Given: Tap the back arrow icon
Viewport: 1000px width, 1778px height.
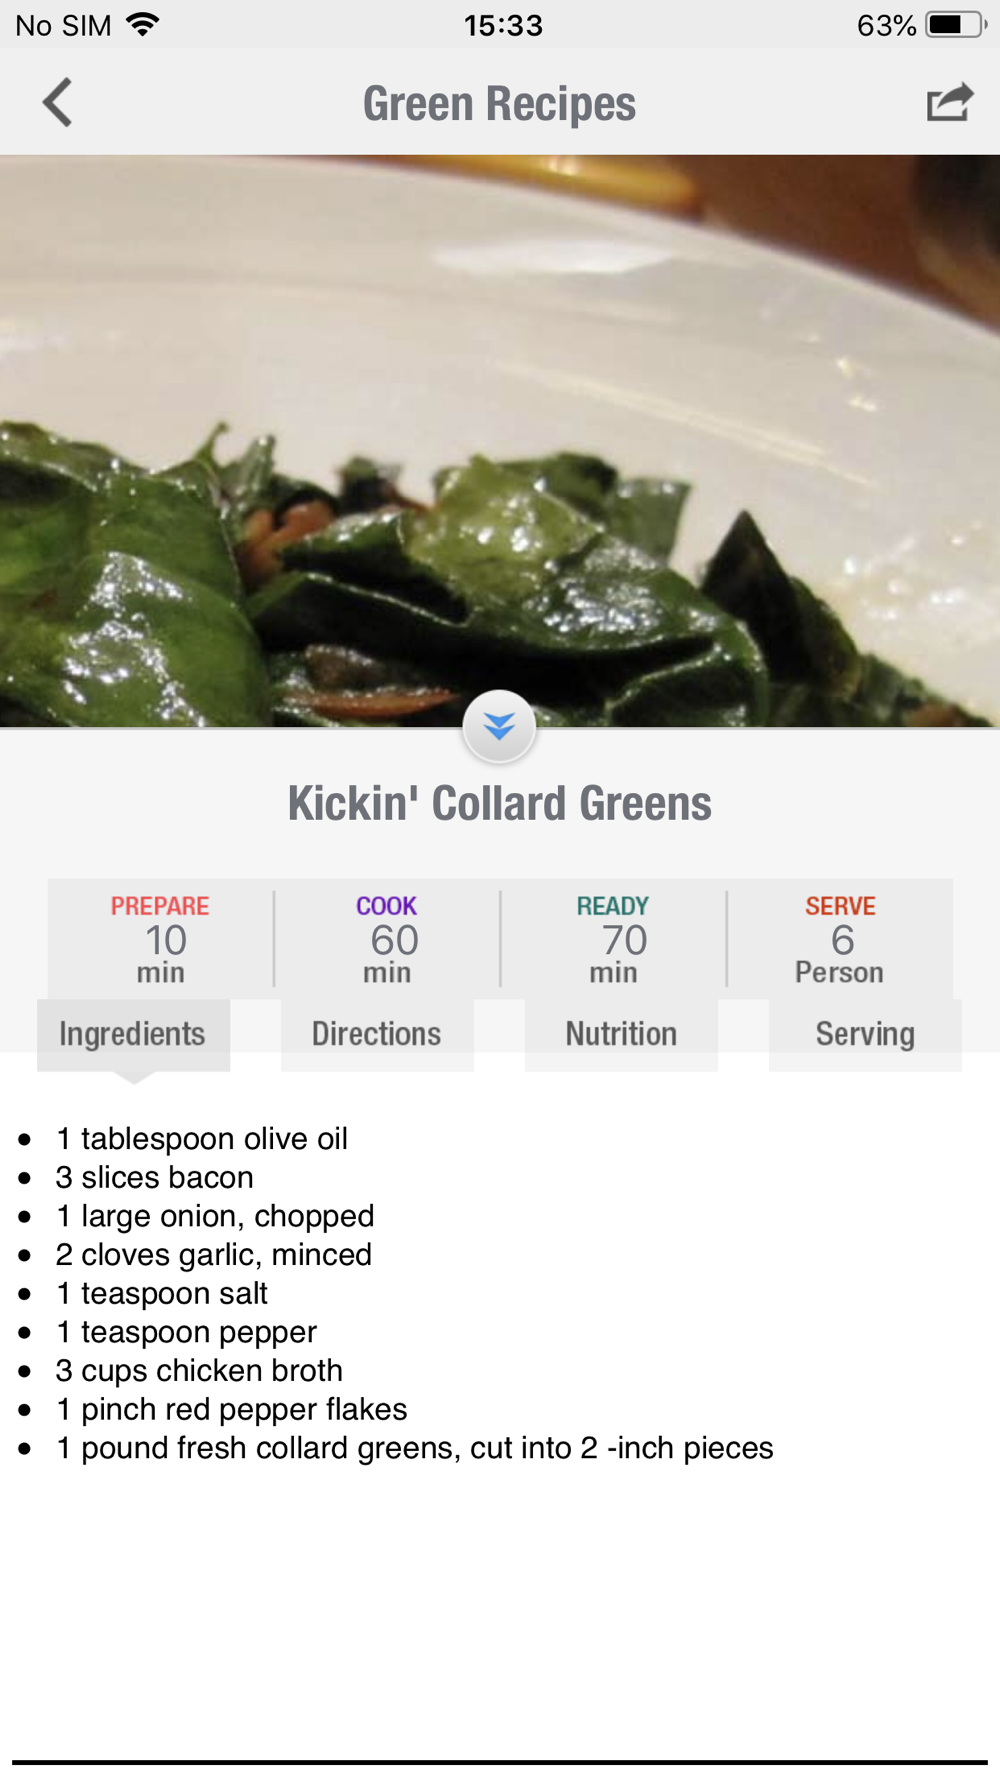Looking at the screenshot, I should 58,103.
